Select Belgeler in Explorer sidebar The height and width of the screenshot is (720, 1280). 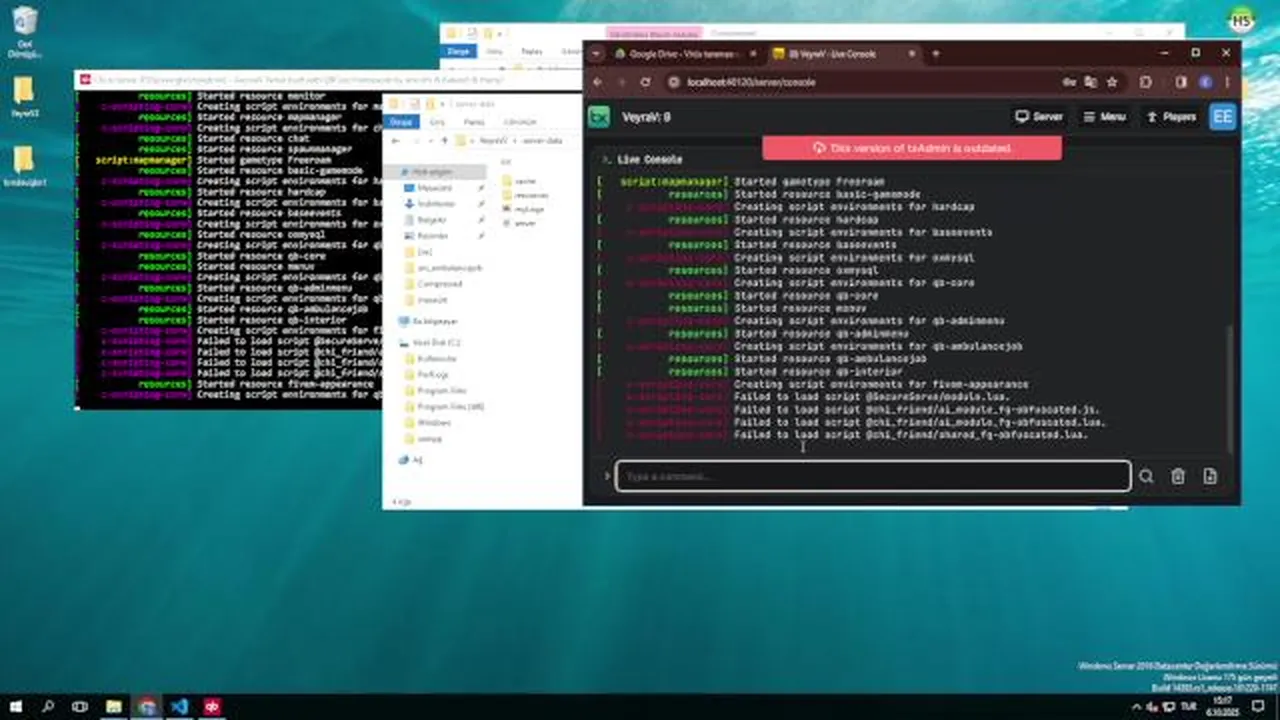pyautogui.click(x=432, y=220)
